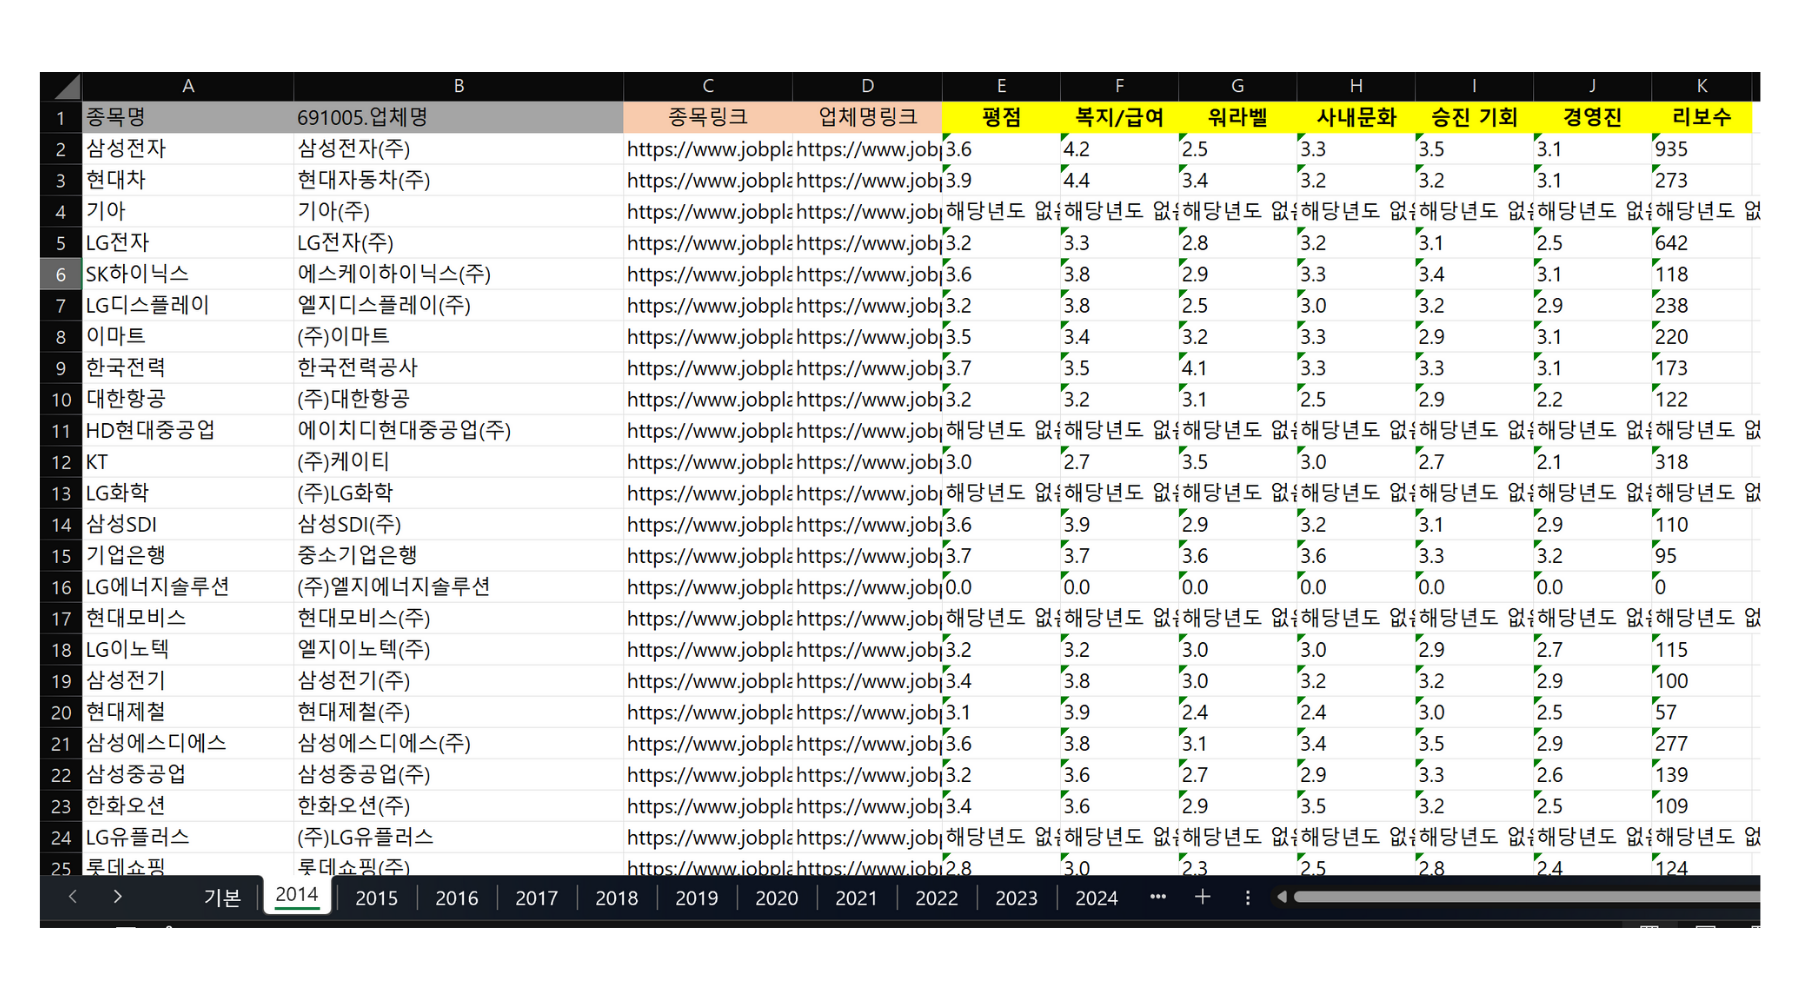Viewport: 1800px width, 1000px height.
Task: Switch to the 2019 sheet tab
Action: 696,898
